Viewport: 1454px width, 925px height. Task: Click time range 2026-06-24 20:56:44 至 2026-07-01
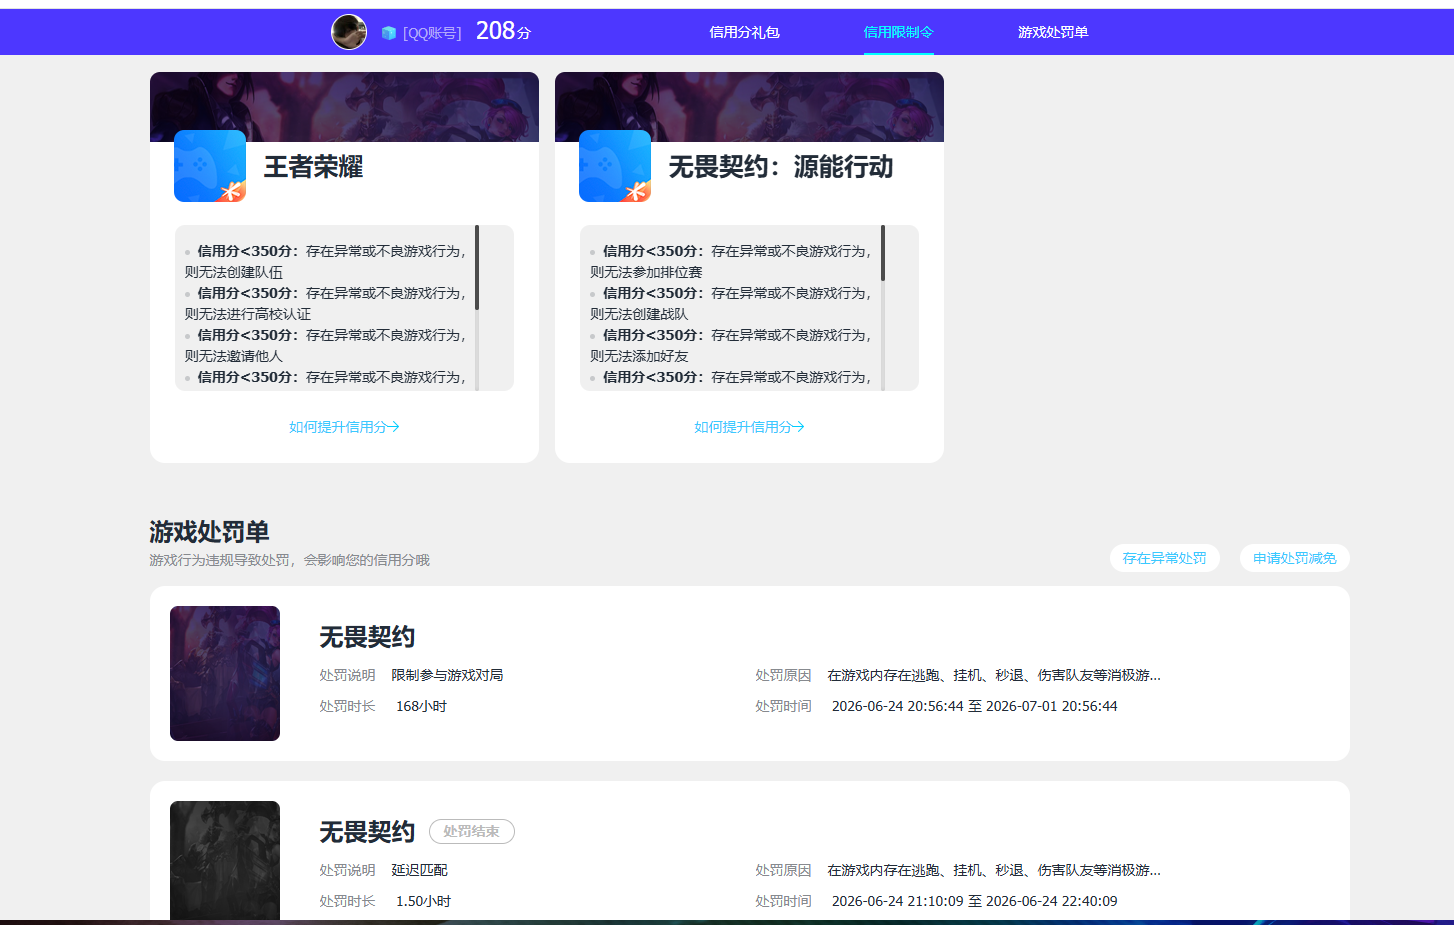[975, 706]
